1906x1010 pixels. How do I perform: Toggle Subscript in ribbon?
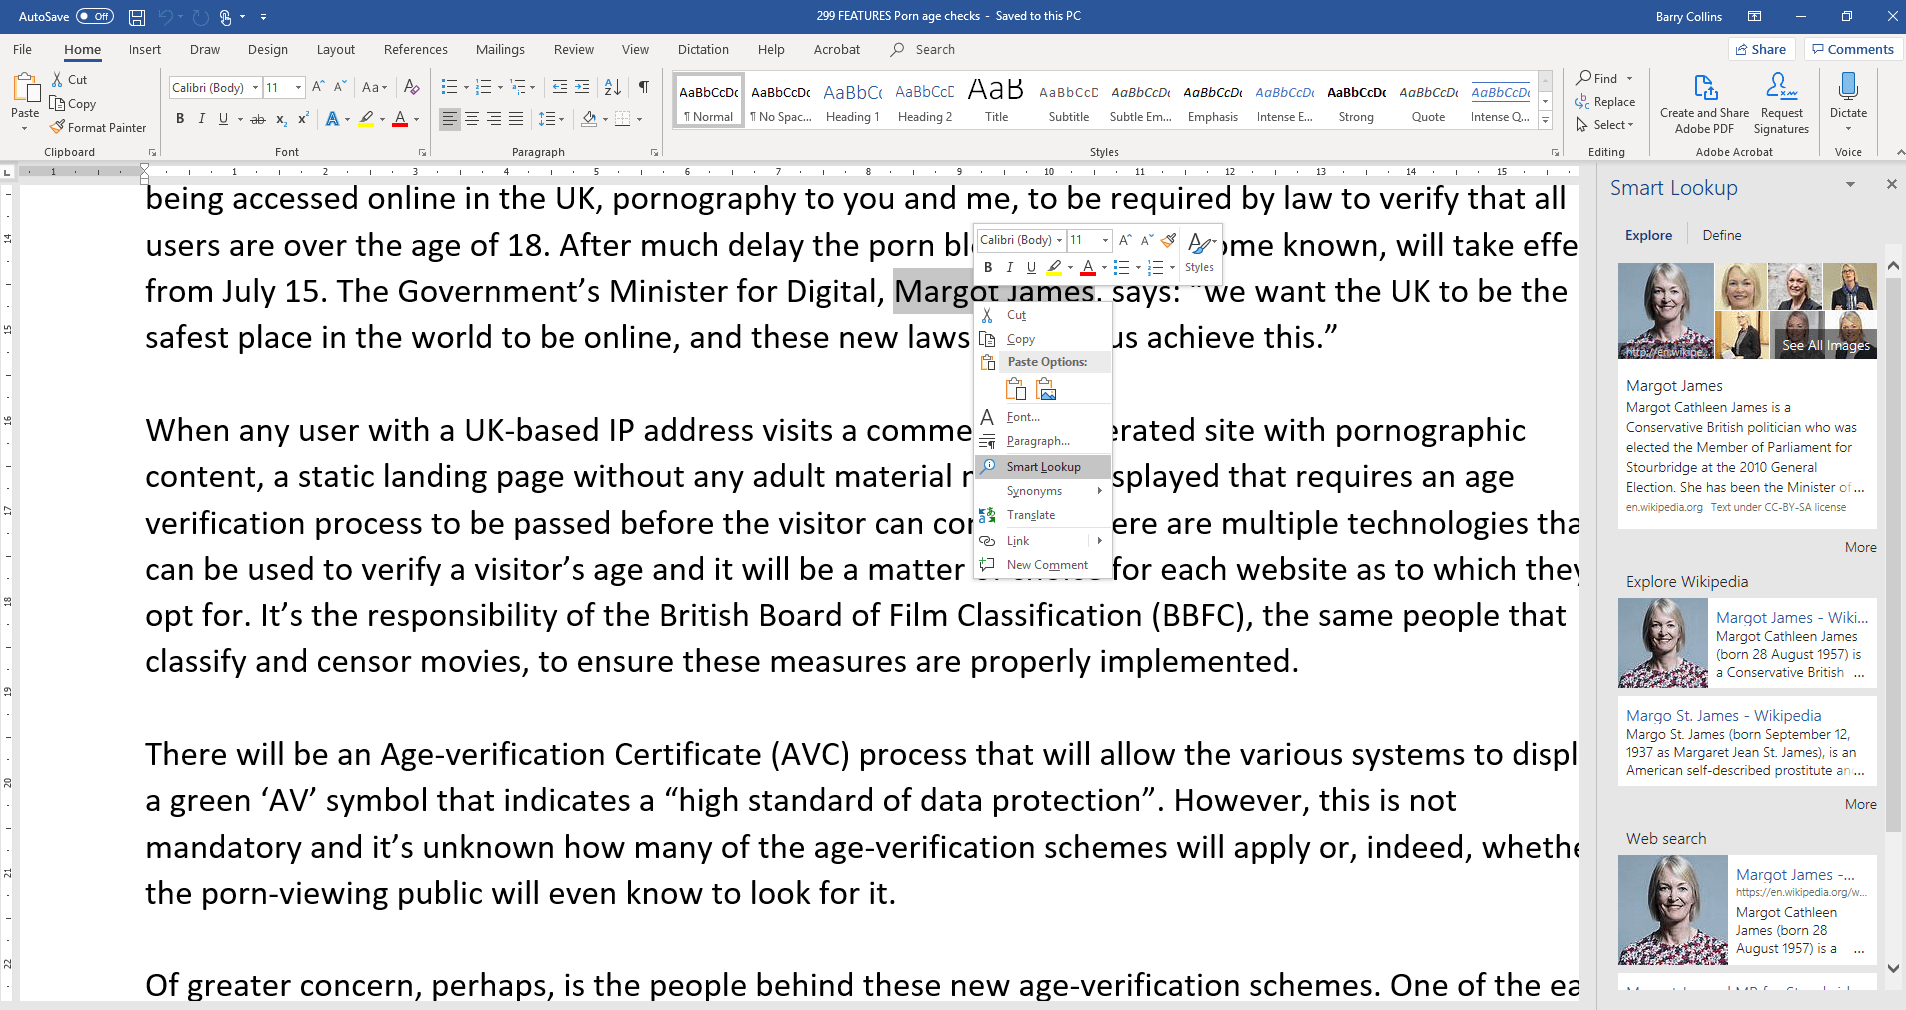point(281,119)
